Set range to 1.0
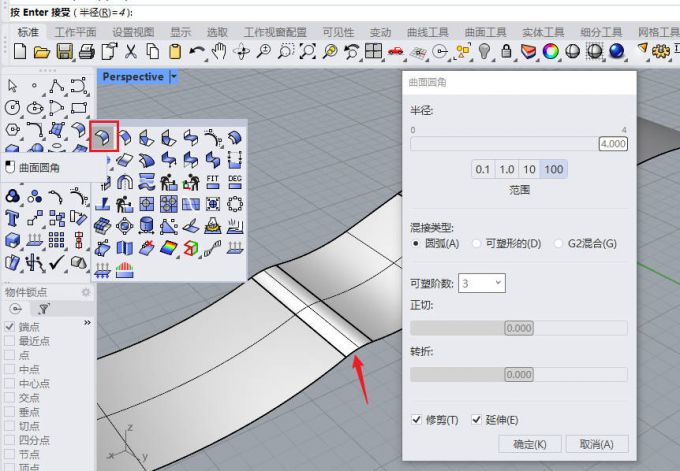The image size is (680, 471). click(507, 169)
